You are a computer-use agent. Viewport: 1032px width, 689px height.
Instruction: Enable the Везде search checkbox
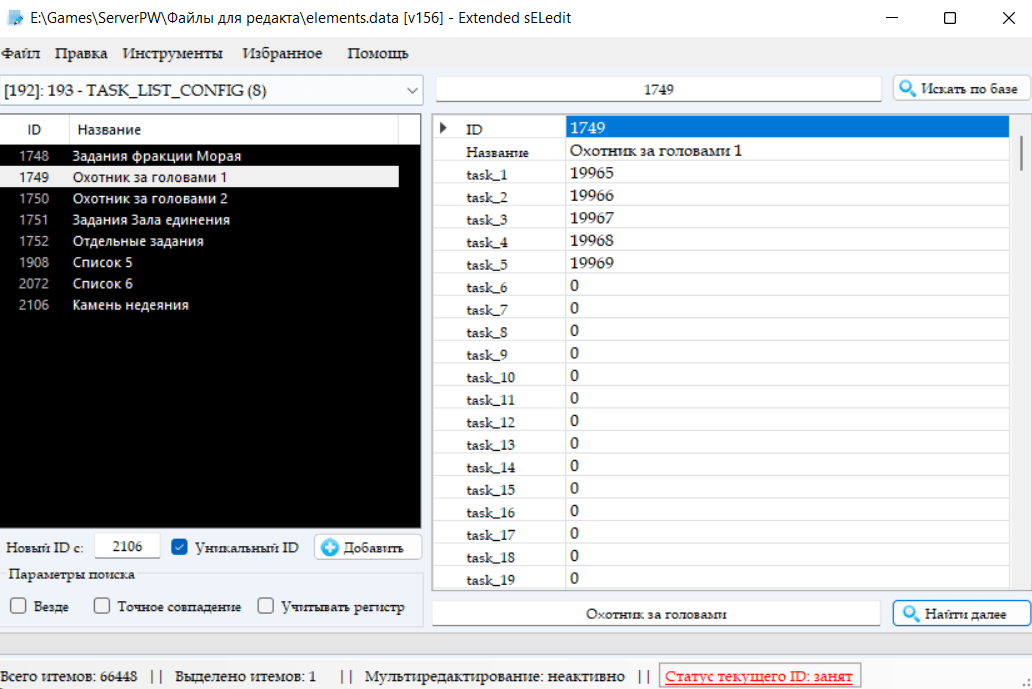pyautogui.click(x=18, y=606)
